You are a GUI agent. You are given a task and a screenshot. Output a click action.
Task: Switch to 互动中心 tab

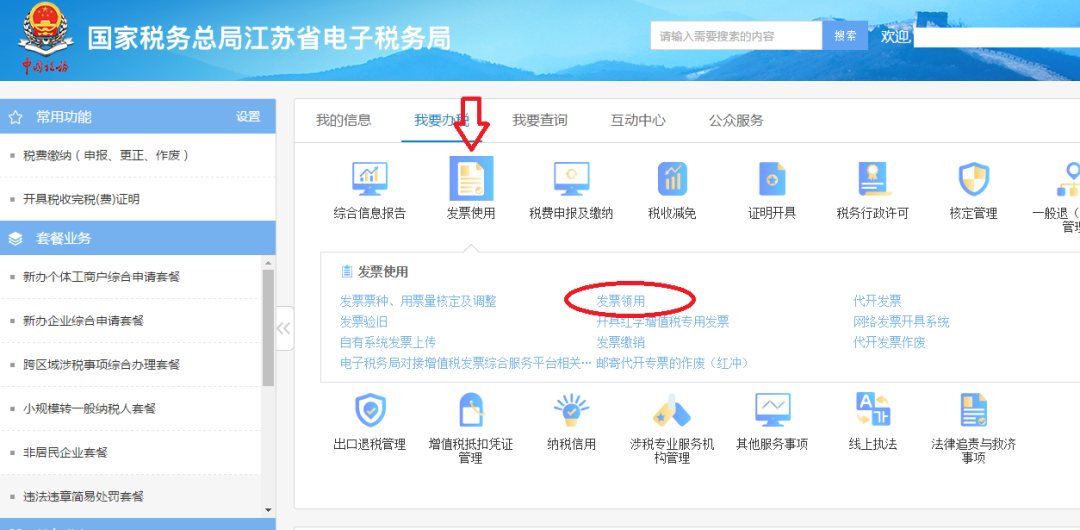pos(638,120)
